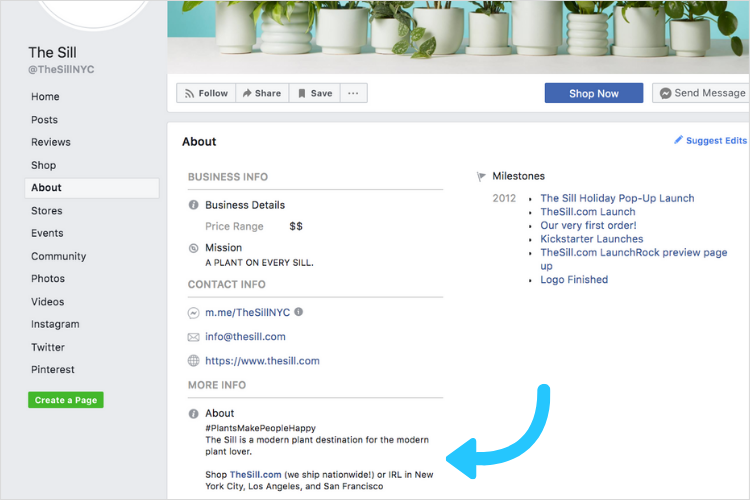
Task: Click the bookmark icon on Save button
Action: pos(302,93)
